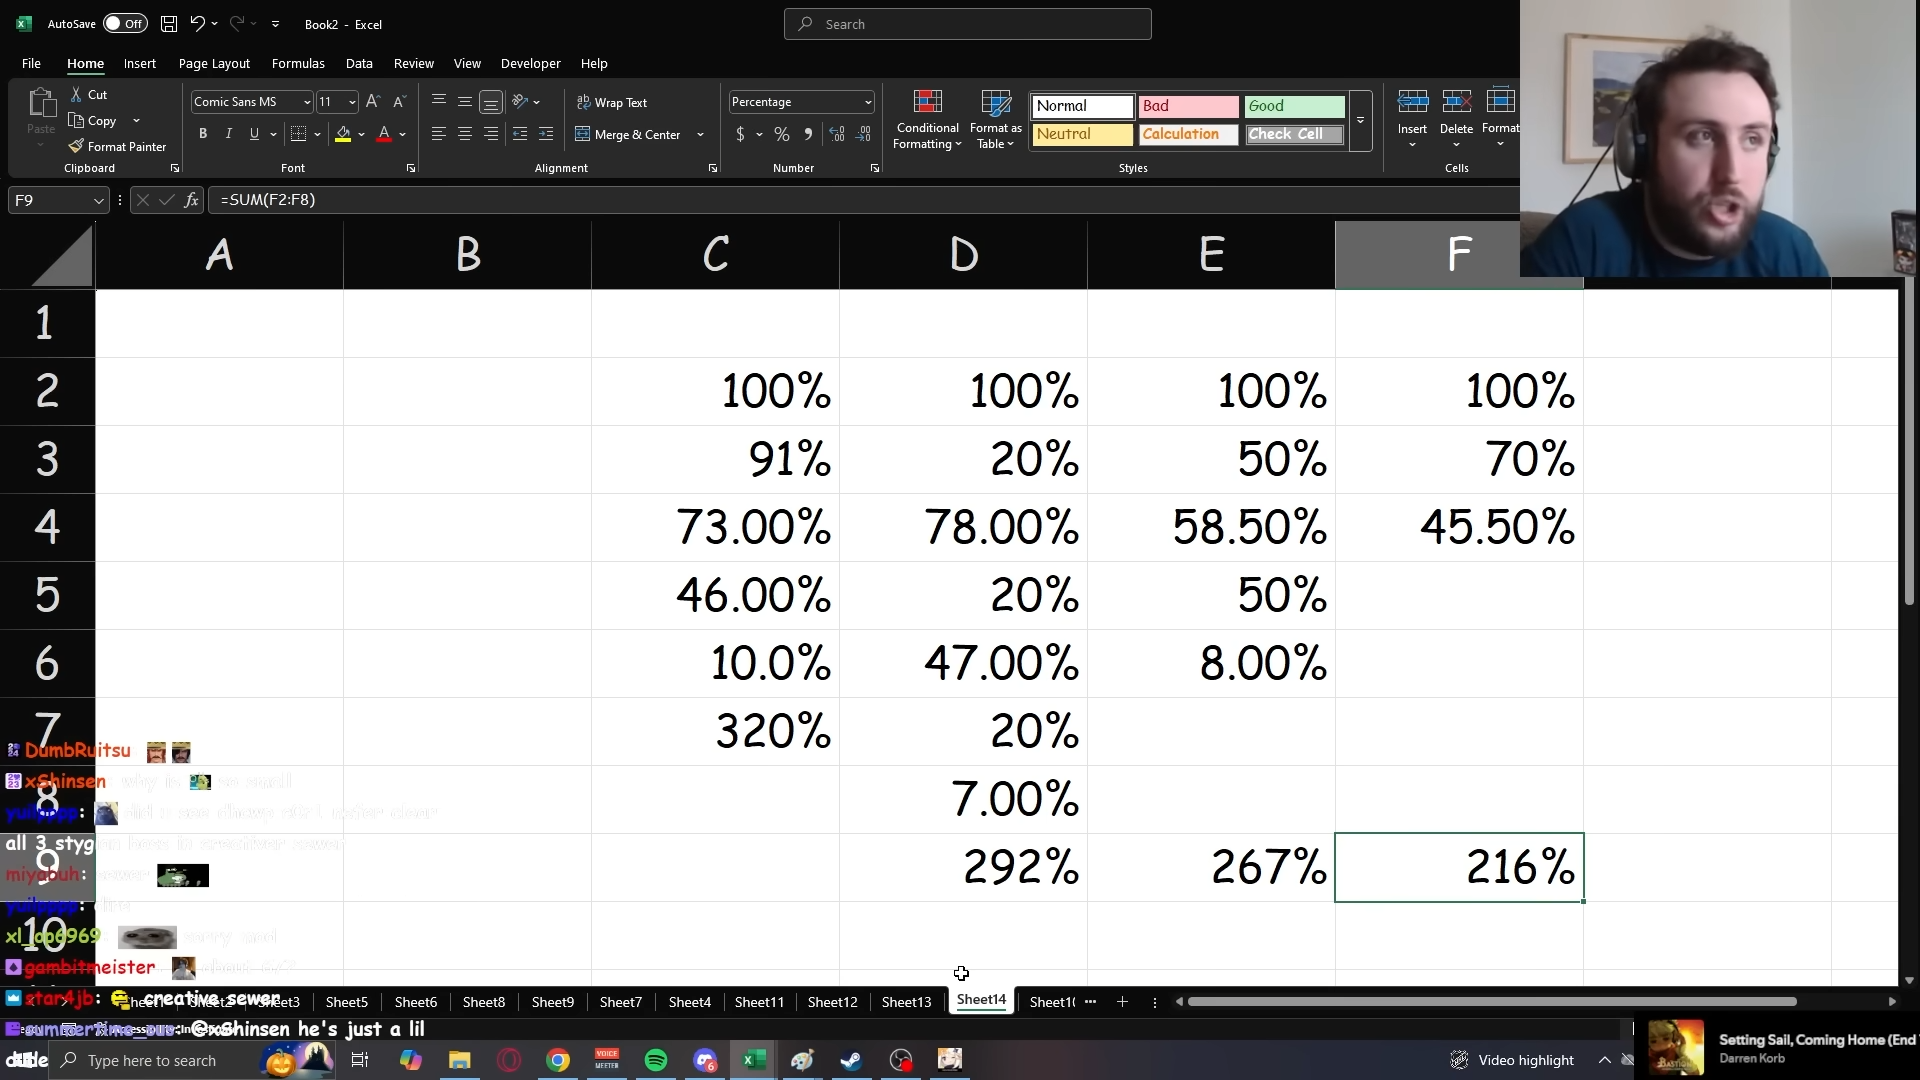Toggle Italic formatting button

pos(229,134)
